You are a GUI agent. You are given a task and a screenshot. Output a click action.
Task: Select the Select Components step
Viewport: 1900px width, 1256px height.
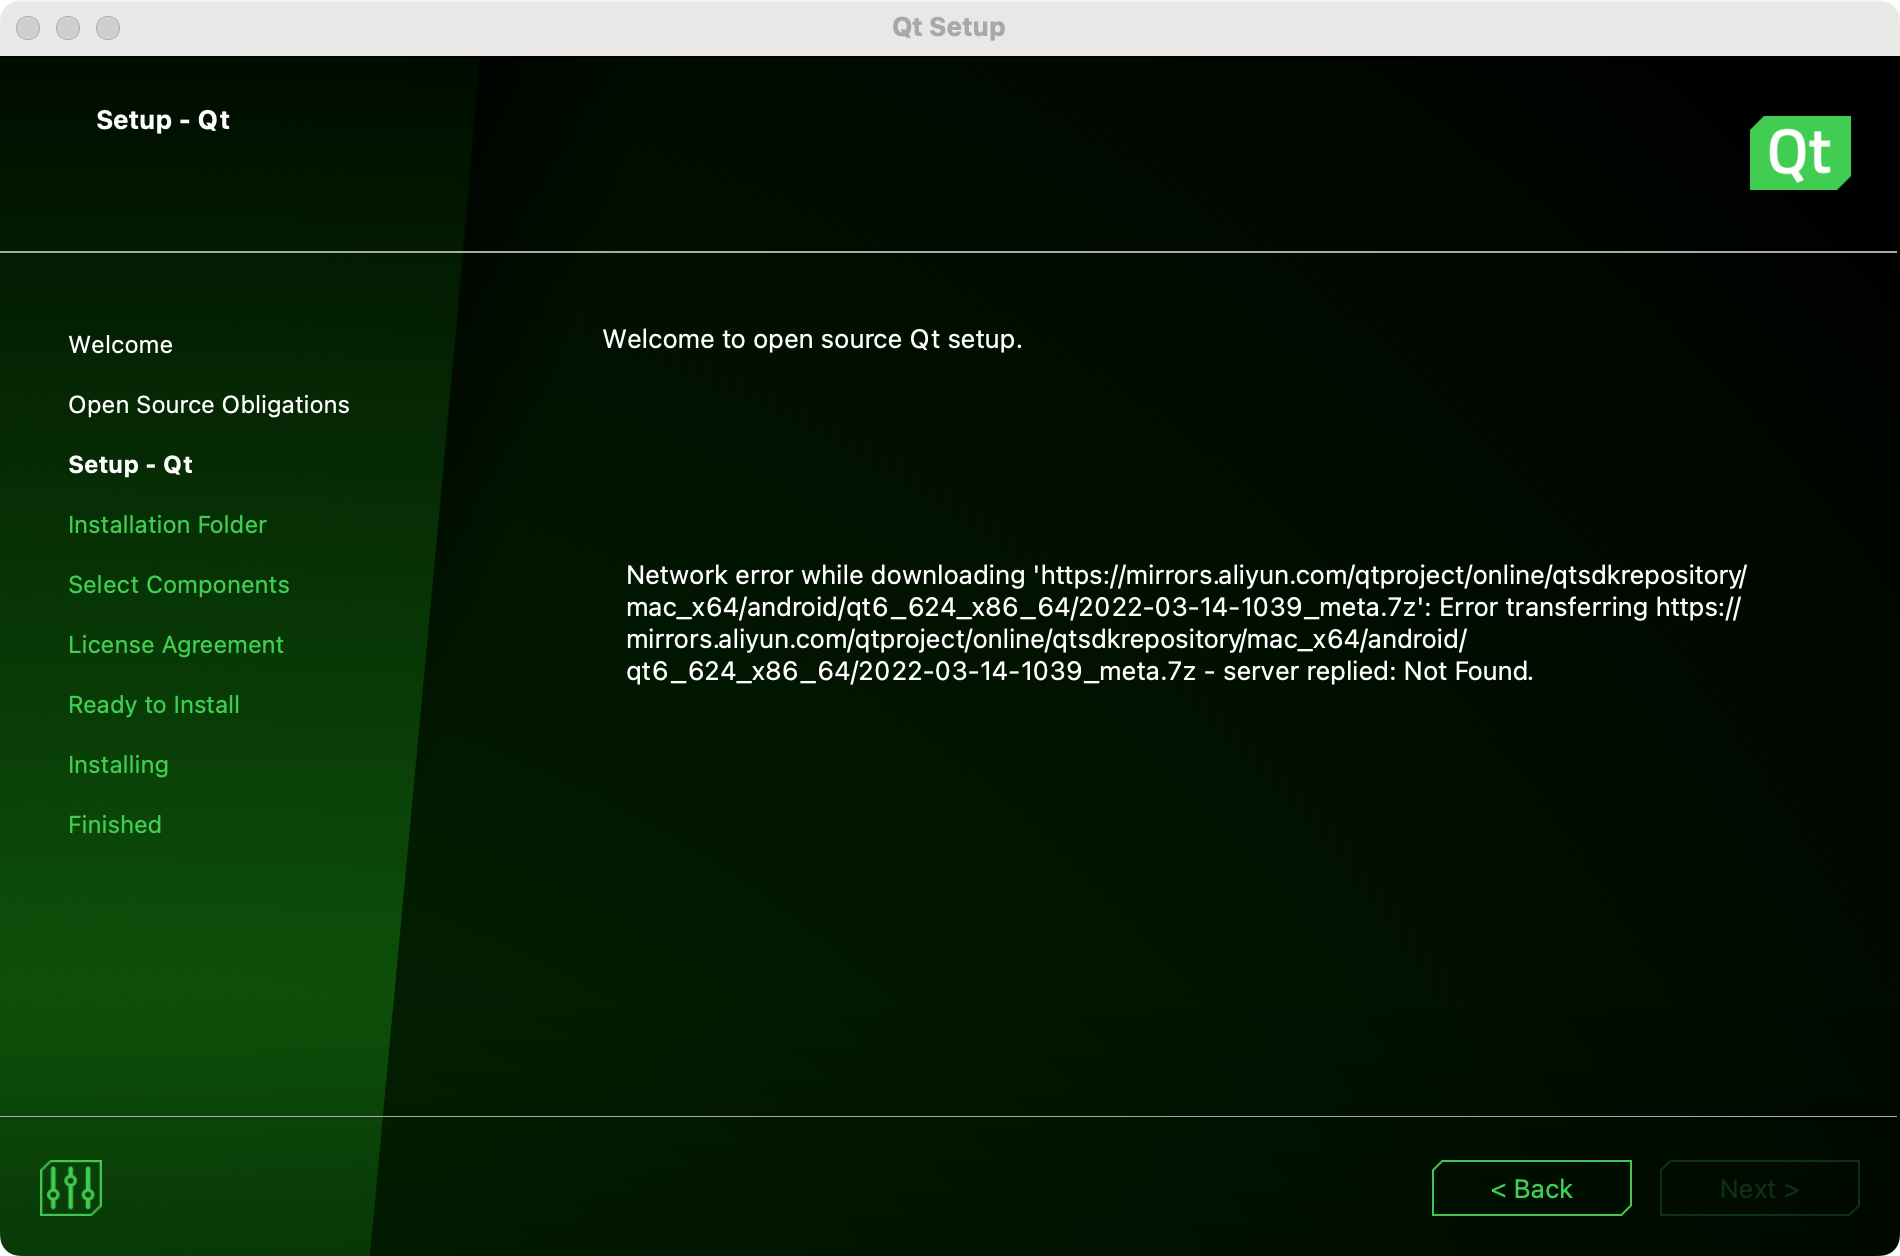tap(178, 585)
